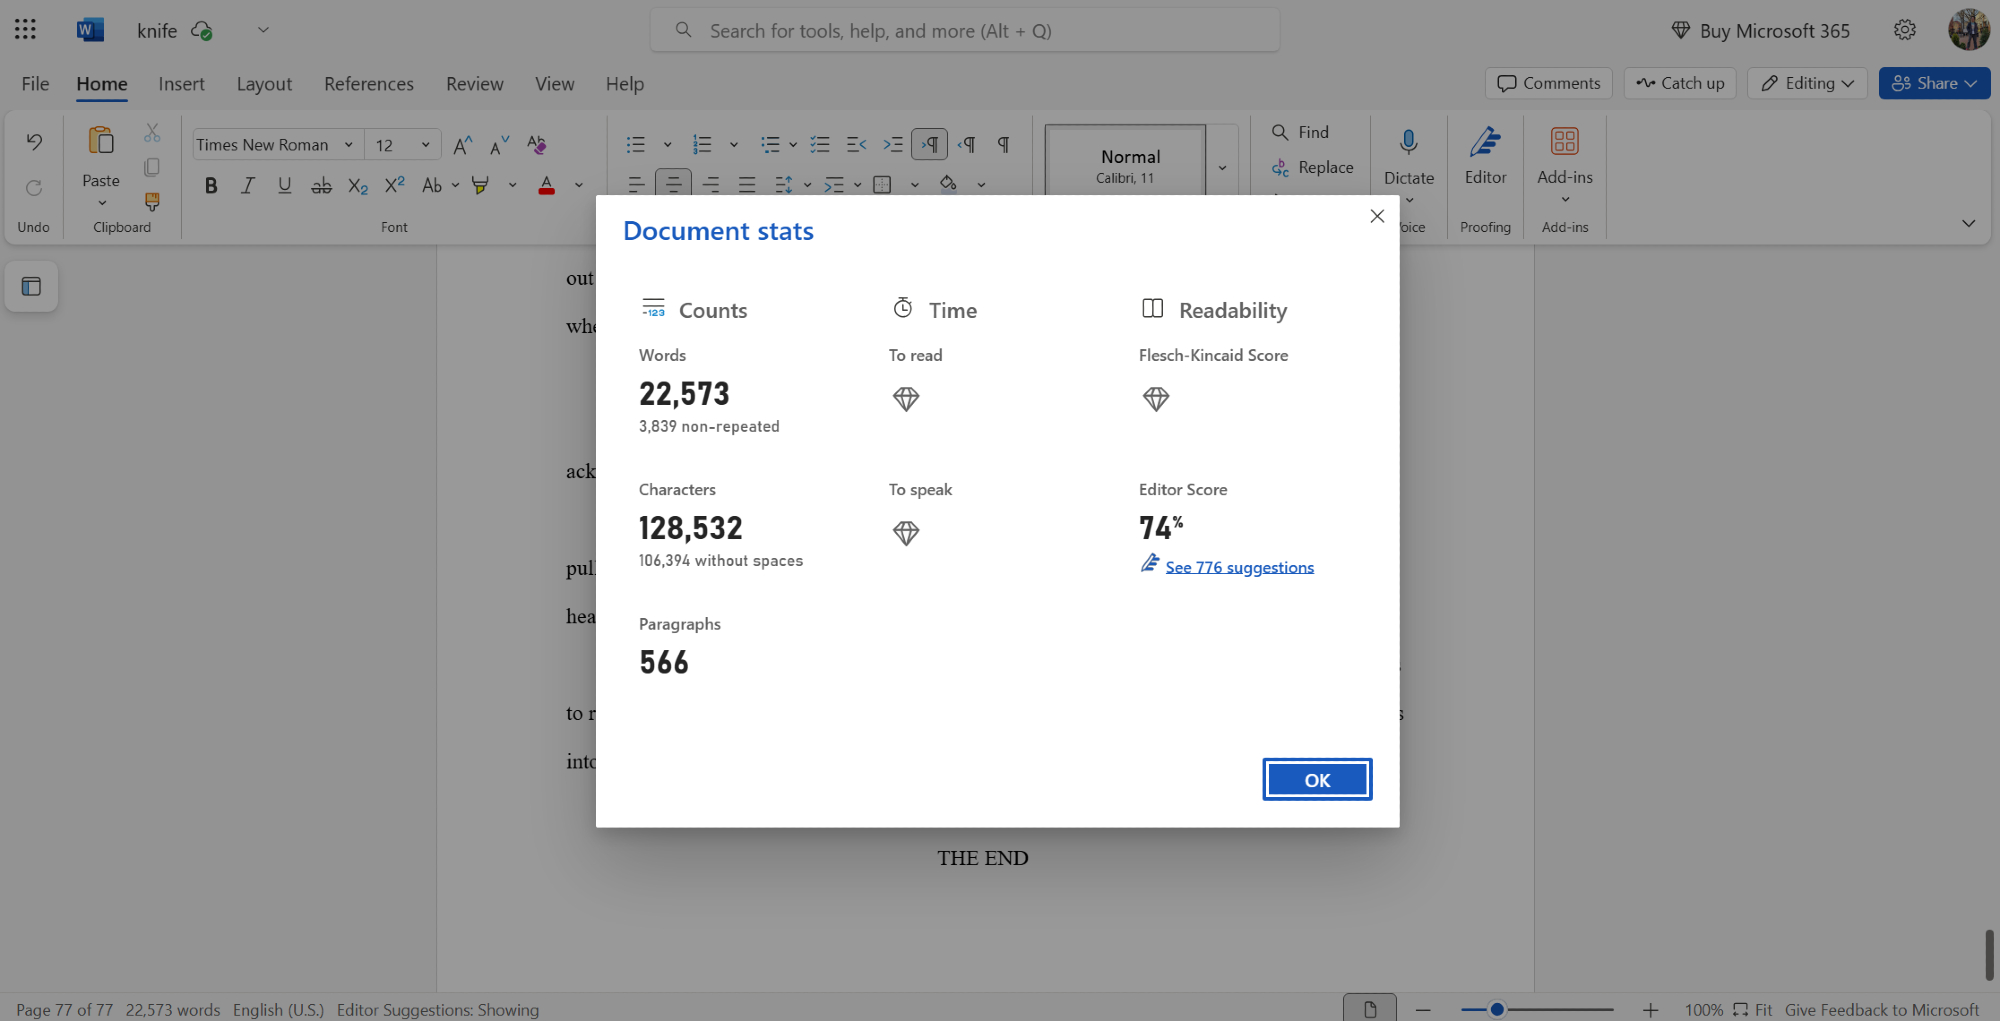Click the Strikethrough icon

(321, 185)
